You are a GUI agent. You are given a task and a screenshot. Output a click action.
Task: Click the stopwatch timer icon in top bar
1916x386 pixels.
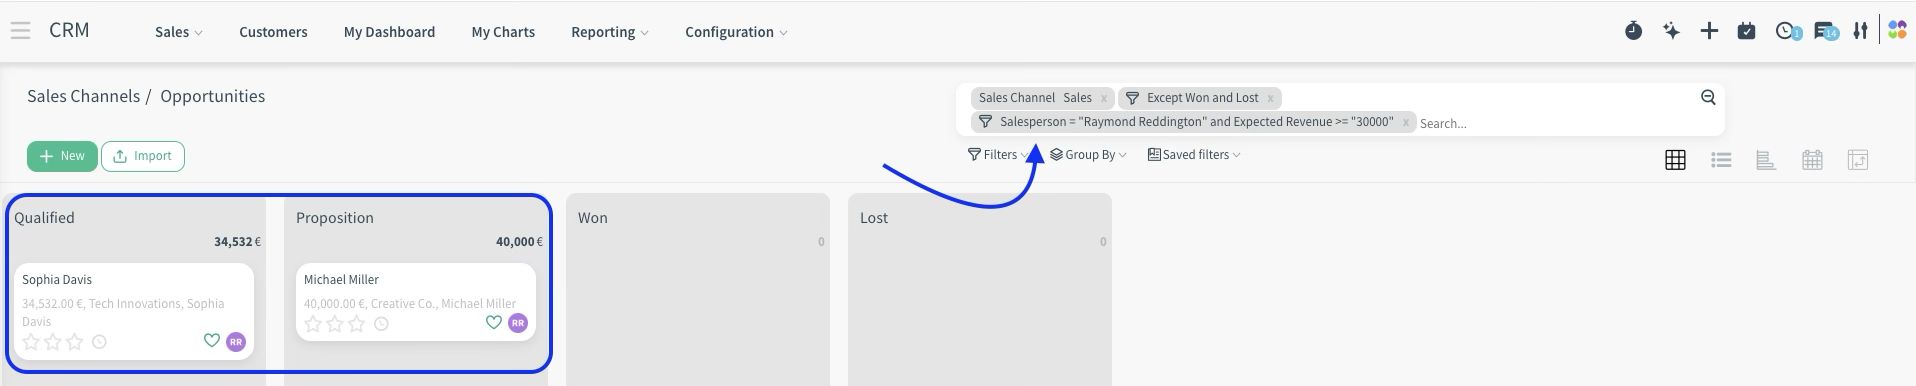[x=1633, y=31]
